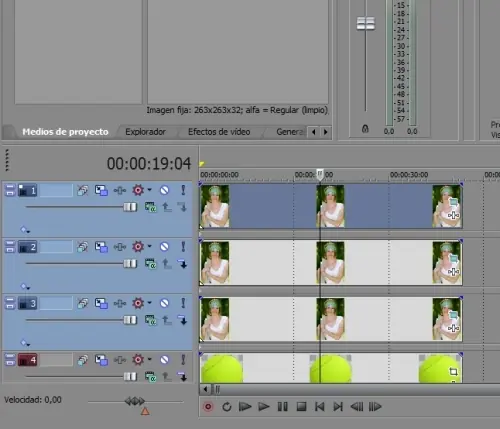Expand the automation settings arrow on track 1
This screenshot has width=500, height=429.
[x=150, y=190]
